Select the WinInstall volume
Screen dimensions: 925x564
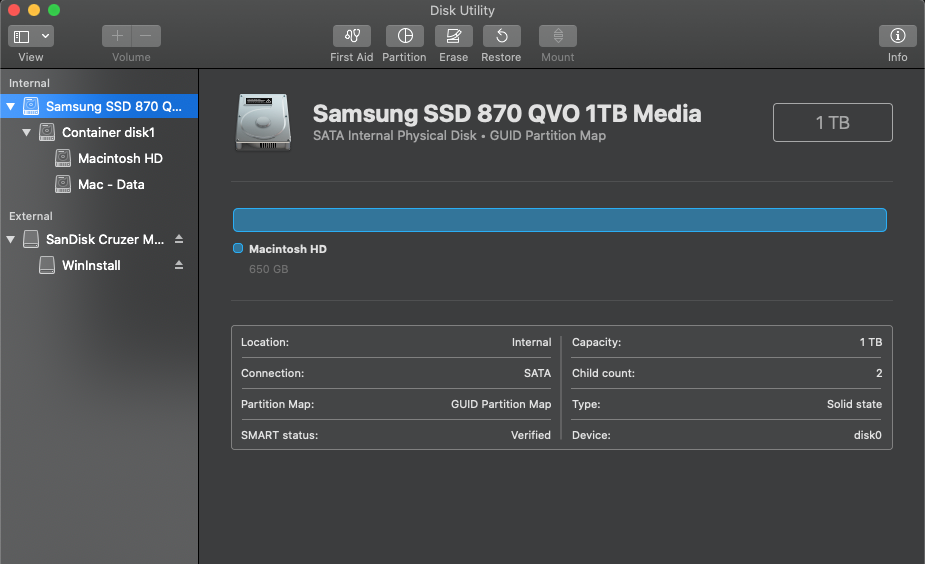99,265
